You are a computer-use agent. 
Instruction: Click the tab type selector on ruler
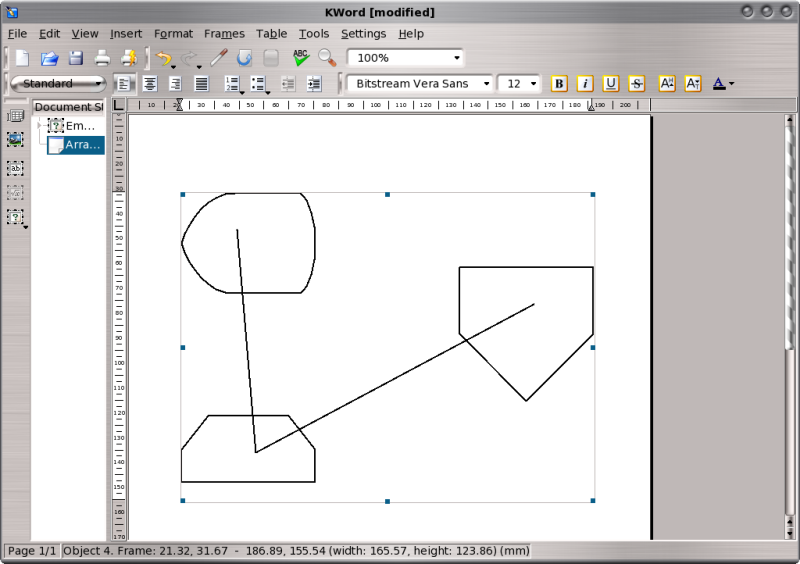tap(118, 105)
